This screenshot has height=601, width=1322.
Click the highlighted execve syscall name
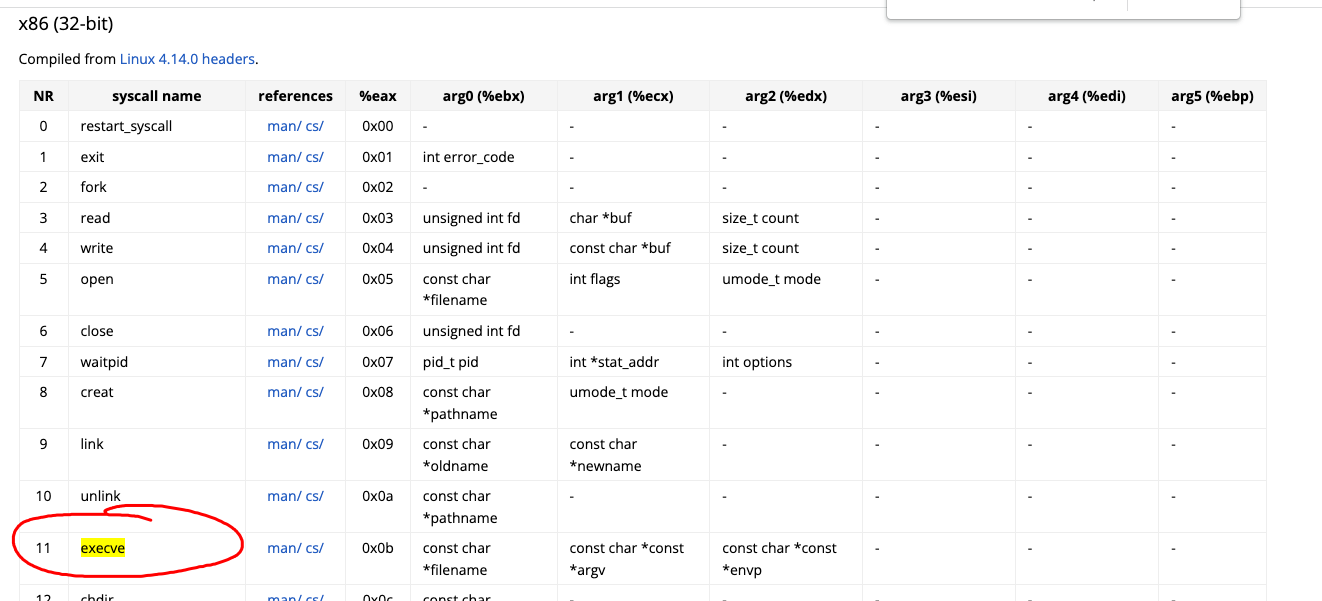click(x=103, y=548)
